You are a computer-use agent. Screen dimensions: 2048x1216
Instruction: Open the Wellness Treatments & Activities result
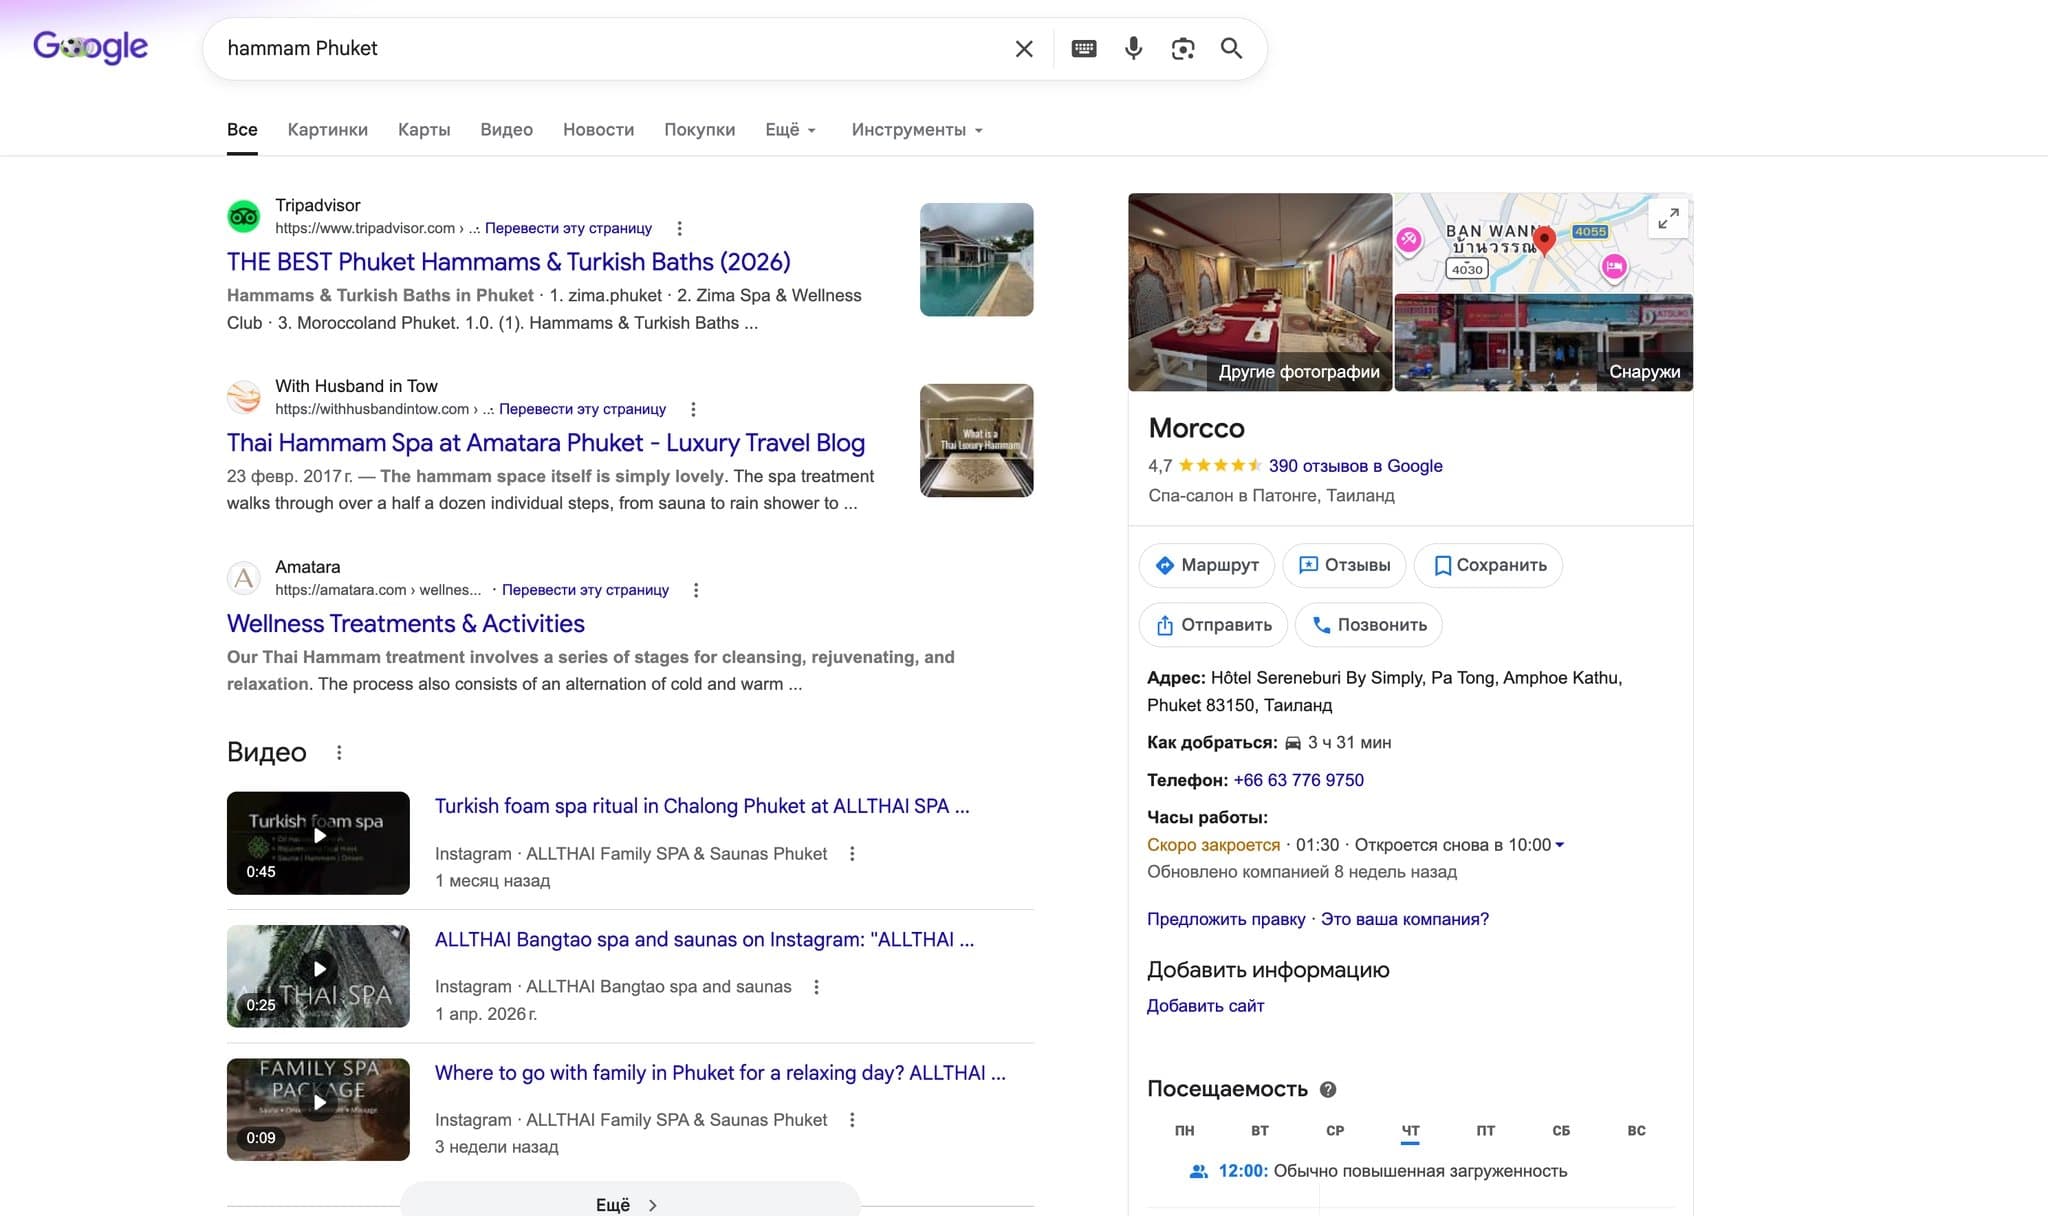pyautogui.click(x=406, y=624)
